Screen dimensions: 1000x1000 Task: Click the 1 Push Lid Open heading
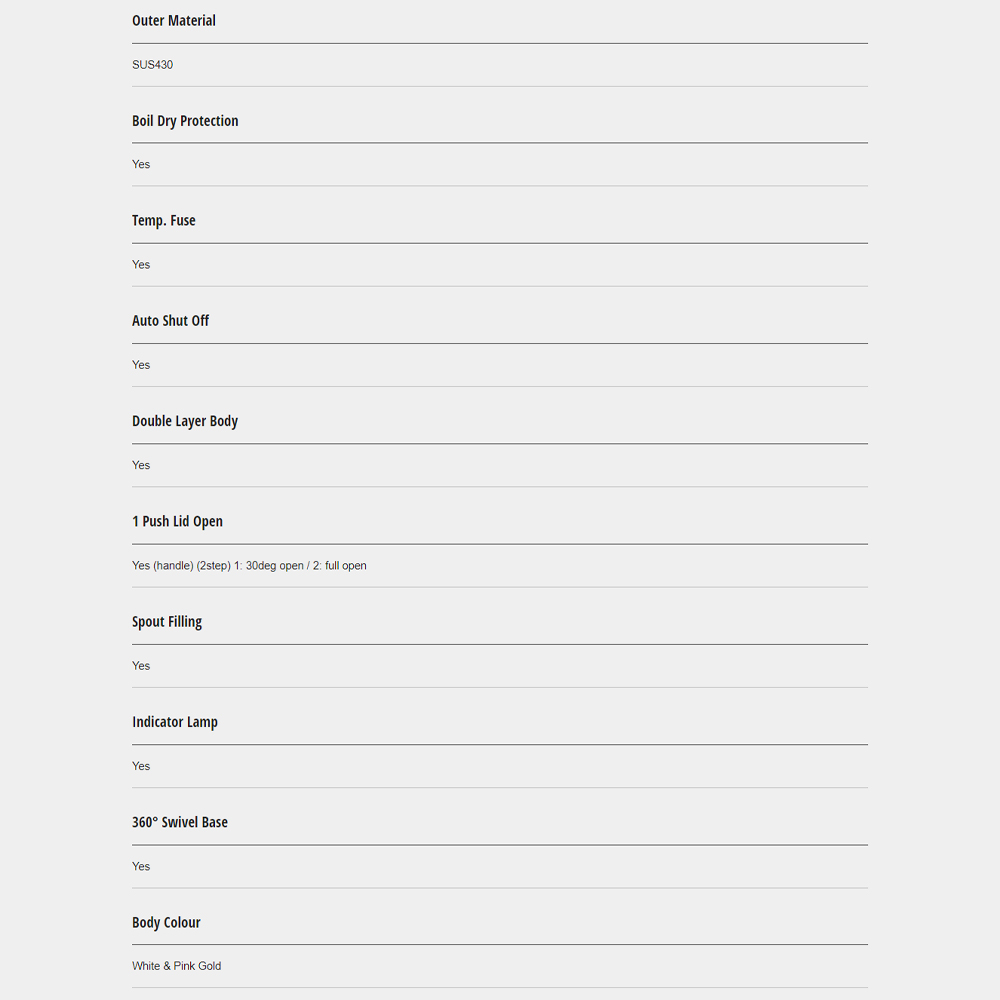pyautogui.click(x=177, y=521)
